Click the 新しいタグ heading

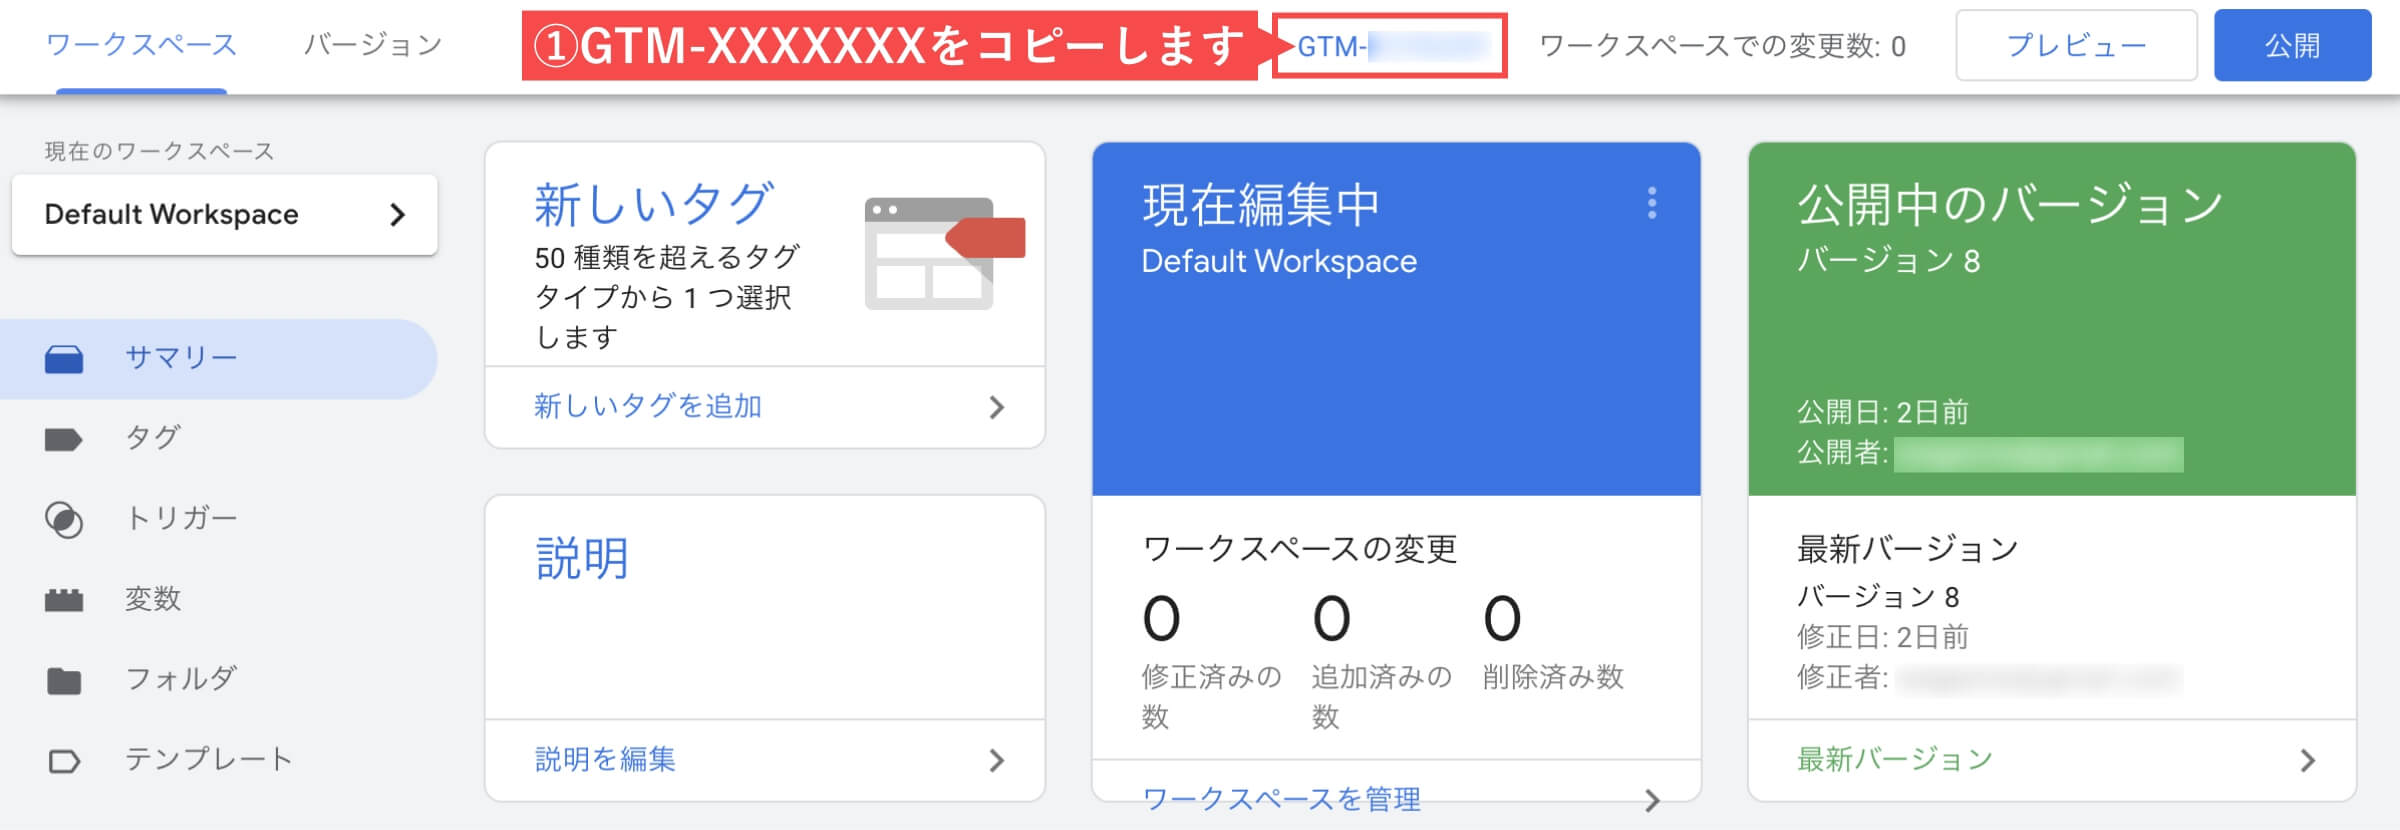pos(654,205)
